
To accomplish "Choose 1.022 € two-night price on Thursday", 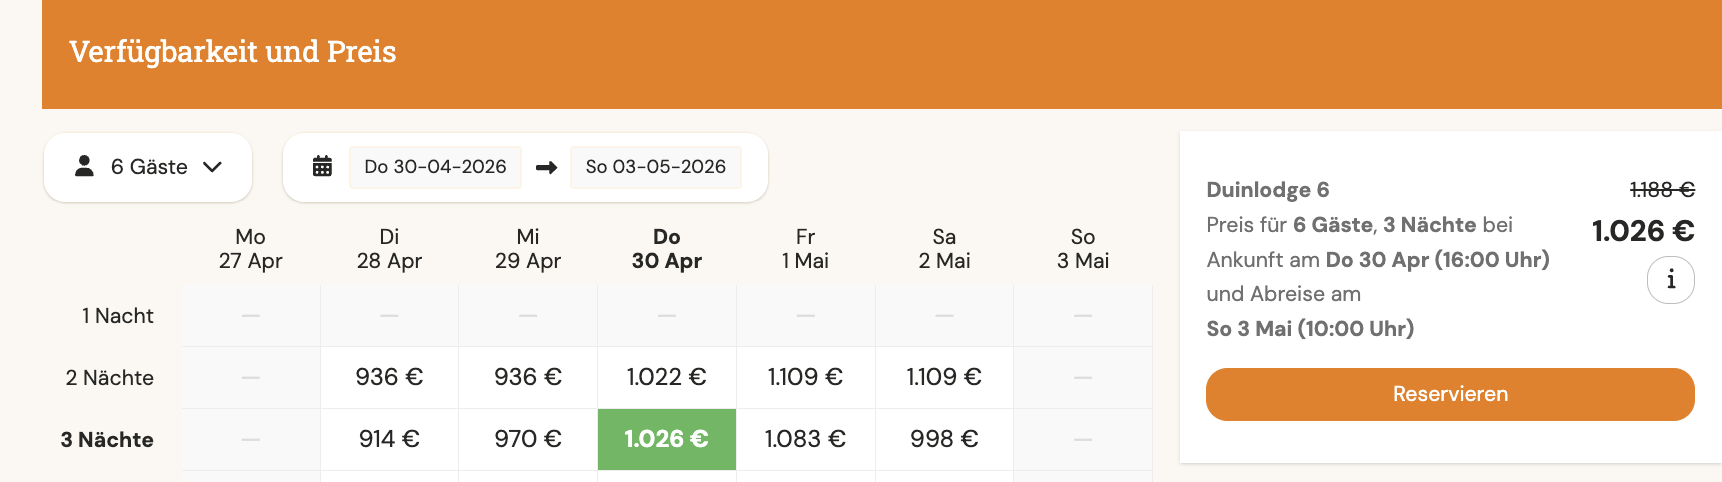I will [666, 377].
